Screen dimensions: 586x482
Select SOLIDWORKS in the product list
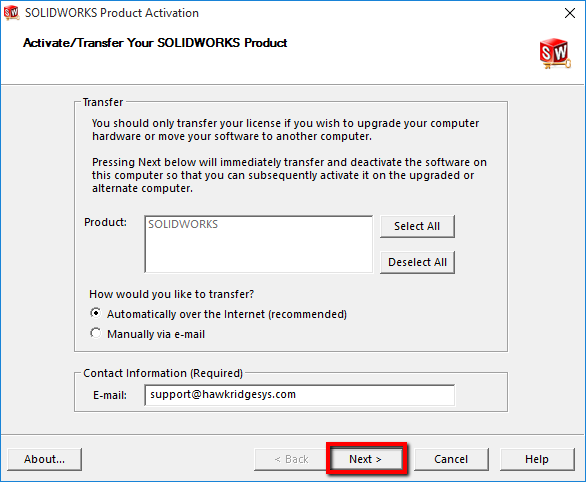(183, 224)
